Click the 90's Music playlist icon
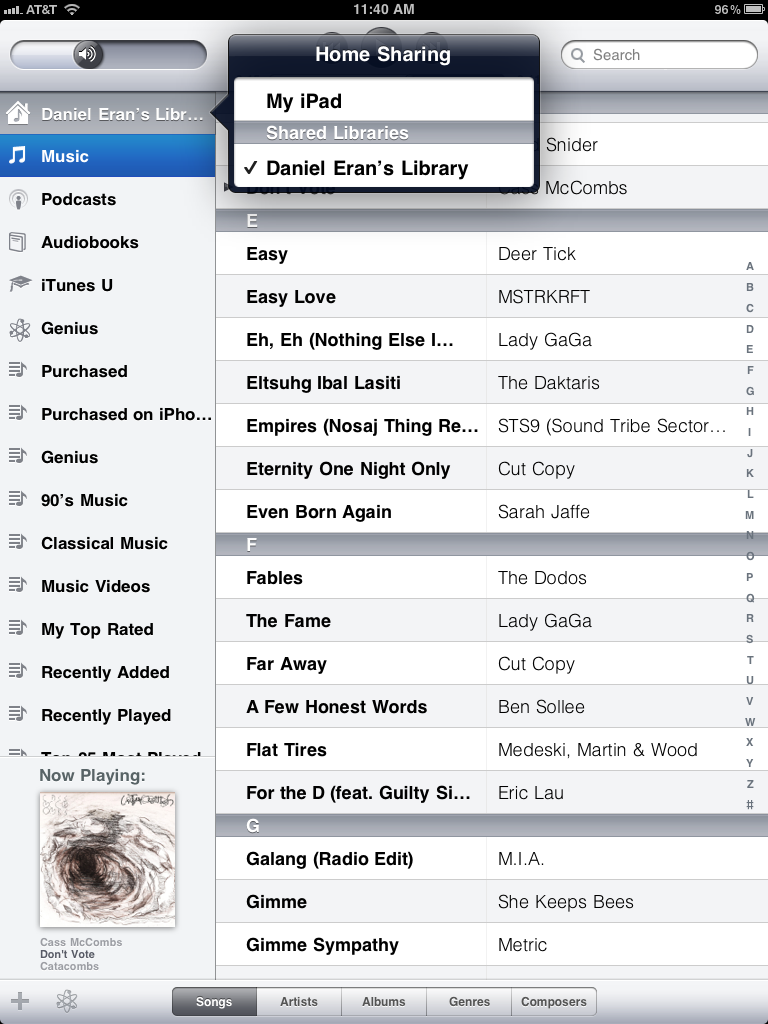Image resolution: width=768 pixels, height=1024 pixels. pyautogui.click(x=18, y=499)
